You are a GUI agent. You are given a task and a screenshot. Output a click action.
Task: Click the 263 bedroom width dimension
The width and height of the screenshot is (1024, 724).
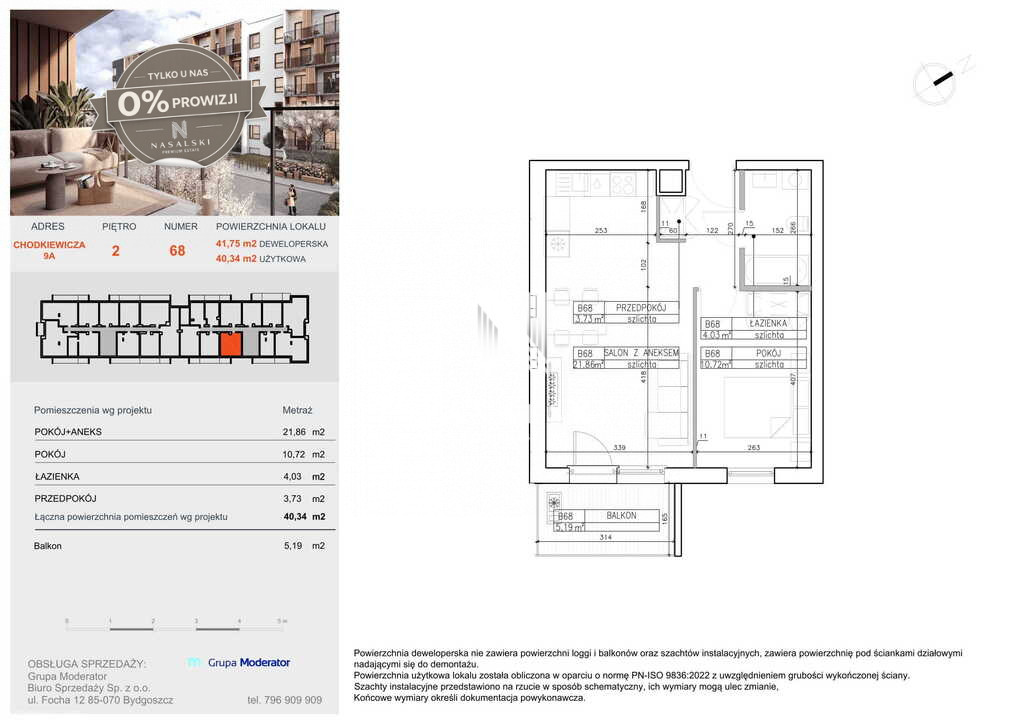tap(754, 447)
